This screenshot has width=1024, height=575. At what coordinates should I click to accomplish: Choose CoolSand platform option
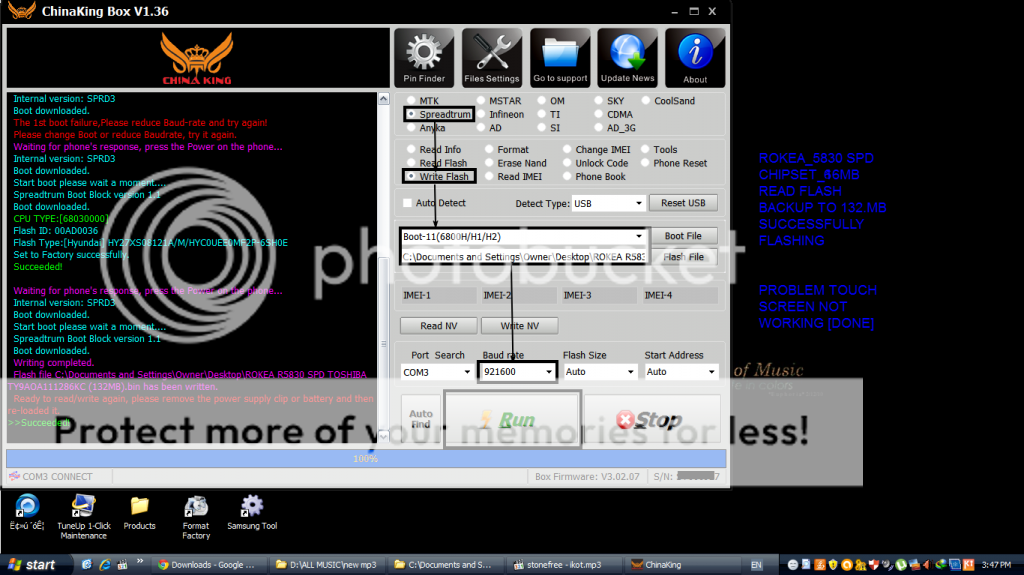(x=646, y=101)
